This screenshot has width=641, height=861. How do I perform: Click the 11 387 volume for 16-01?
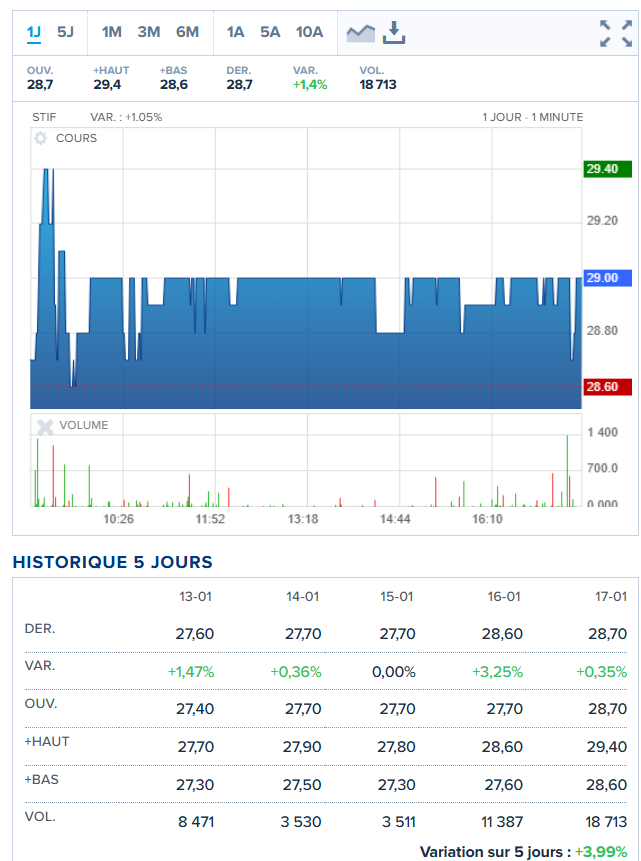pos(501,822)
